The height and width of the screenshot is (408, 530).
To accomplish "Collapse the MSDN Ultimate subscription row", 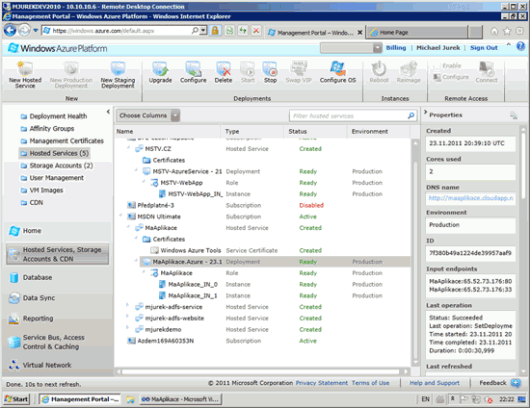I will (x=121, y=215).
